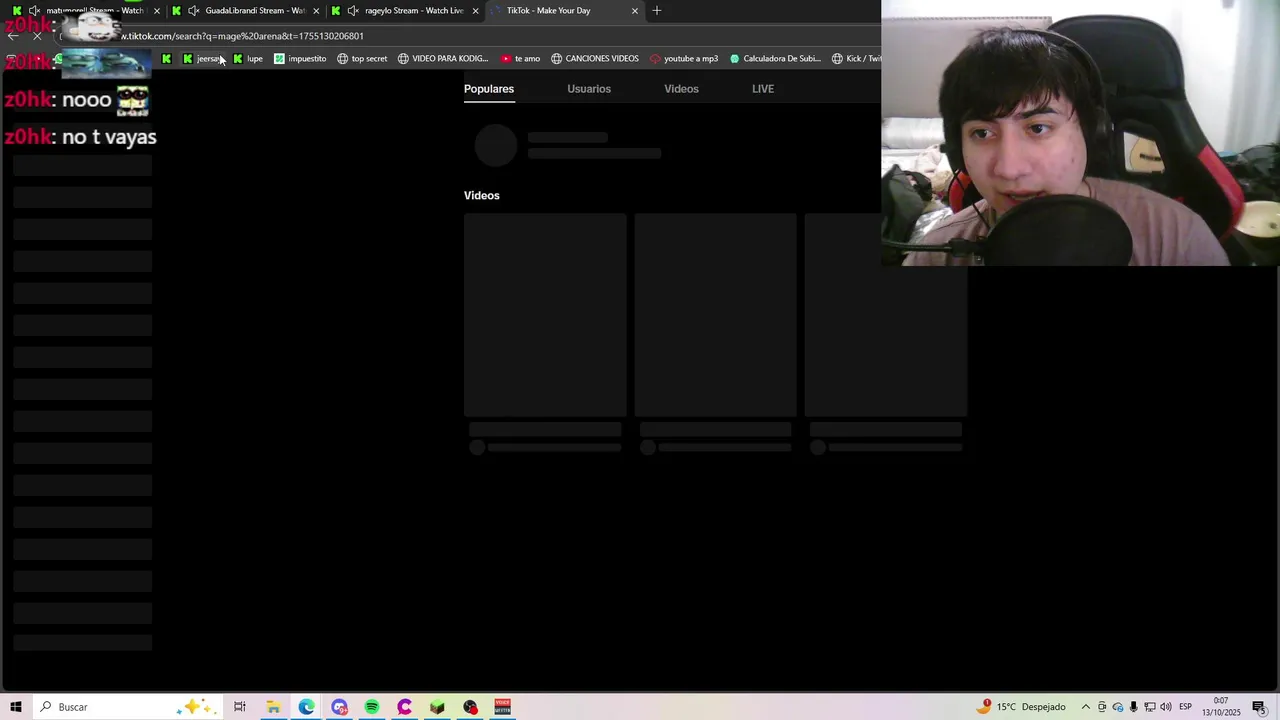This screenshot has width=1280, height=720.
Task: Close the TikTok tab
Action: tap(634, 11)
